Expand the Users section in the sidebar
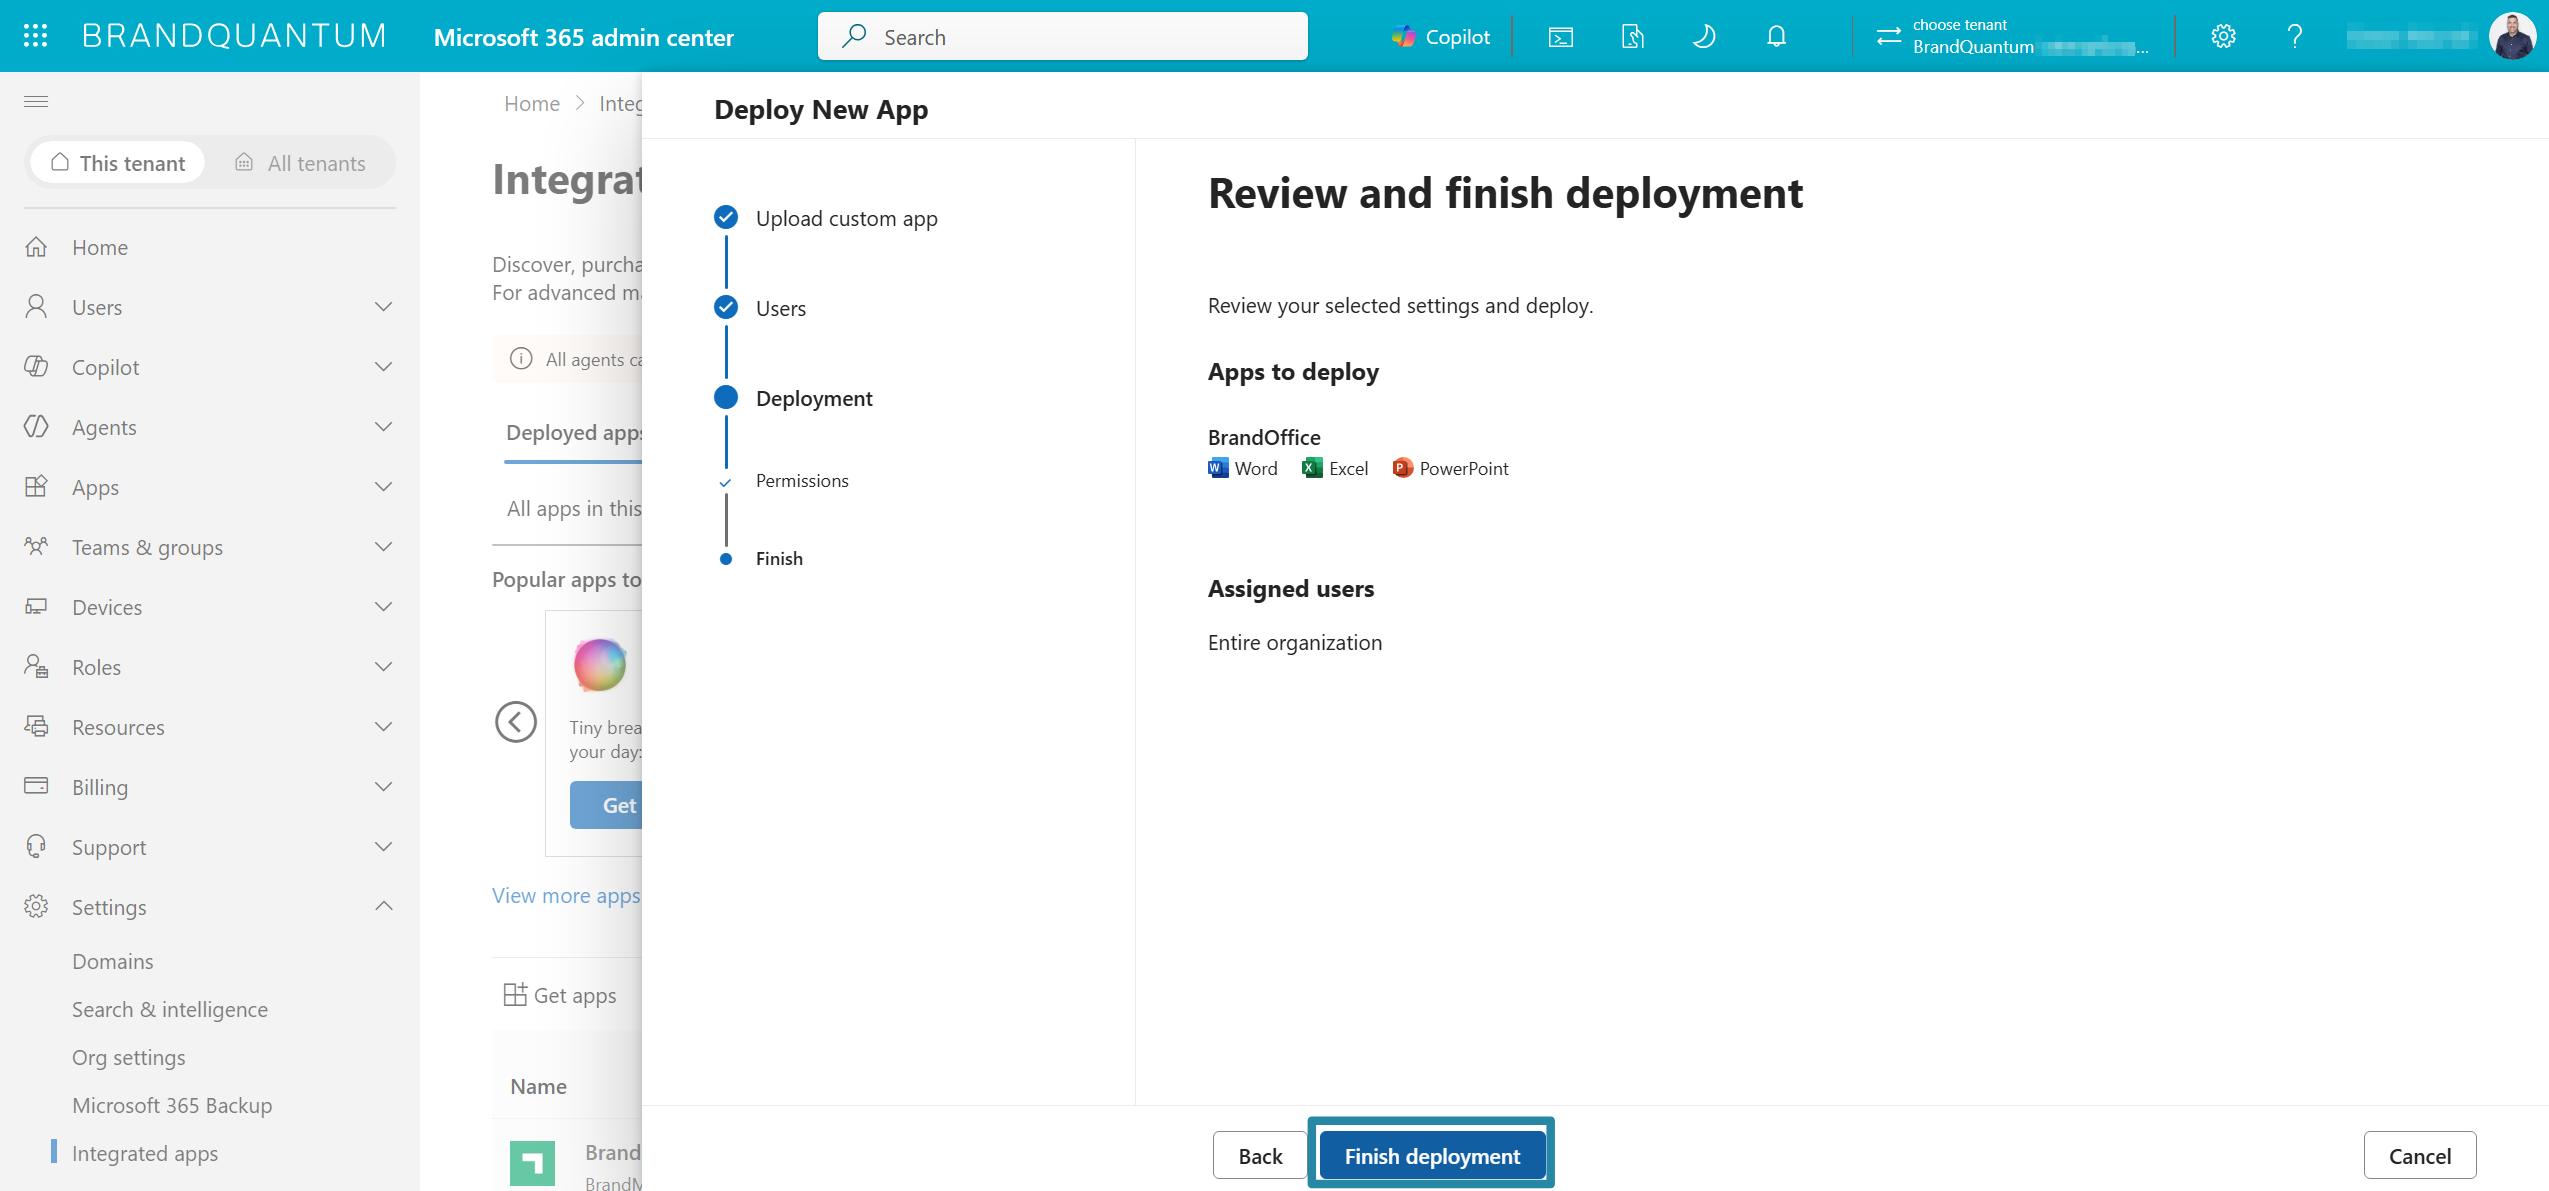The height and width of the screenshot is (1191, 2549). click(383, 307)
